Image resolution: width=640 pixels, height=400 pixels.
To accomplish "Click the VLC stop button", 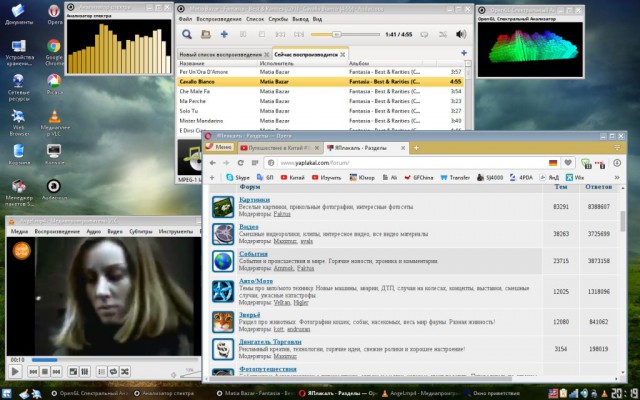I will 45,372.
